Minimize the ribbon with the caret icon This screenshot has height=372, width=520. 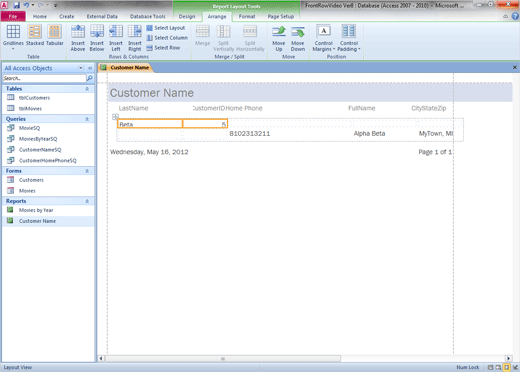(505, 16)
